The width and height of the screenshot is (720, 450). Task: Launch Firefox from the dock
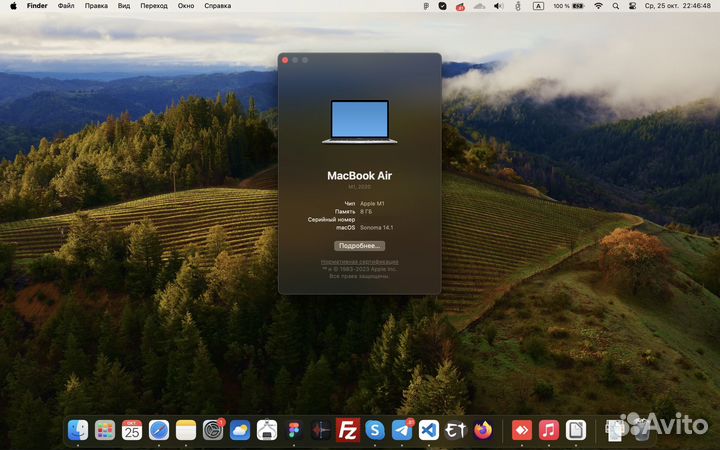(x=483, y=430)
